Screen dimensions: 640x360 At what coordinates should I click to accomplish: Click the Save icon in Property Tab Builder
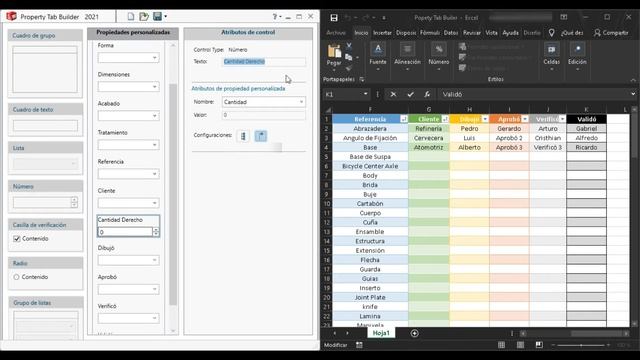pos(157,16)
